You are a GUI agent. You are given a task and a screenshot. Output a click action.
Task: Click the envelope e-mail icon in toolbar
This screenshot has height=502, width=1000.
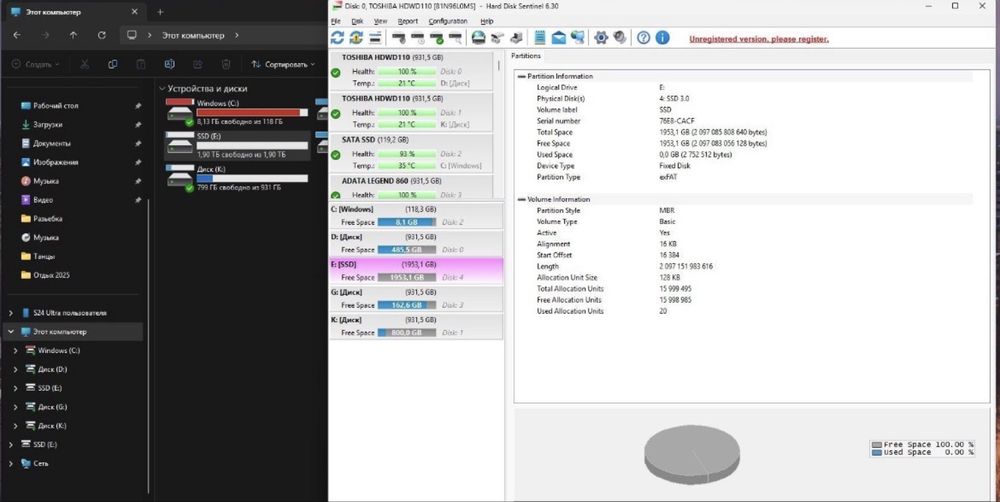click(x=559, y=38)
